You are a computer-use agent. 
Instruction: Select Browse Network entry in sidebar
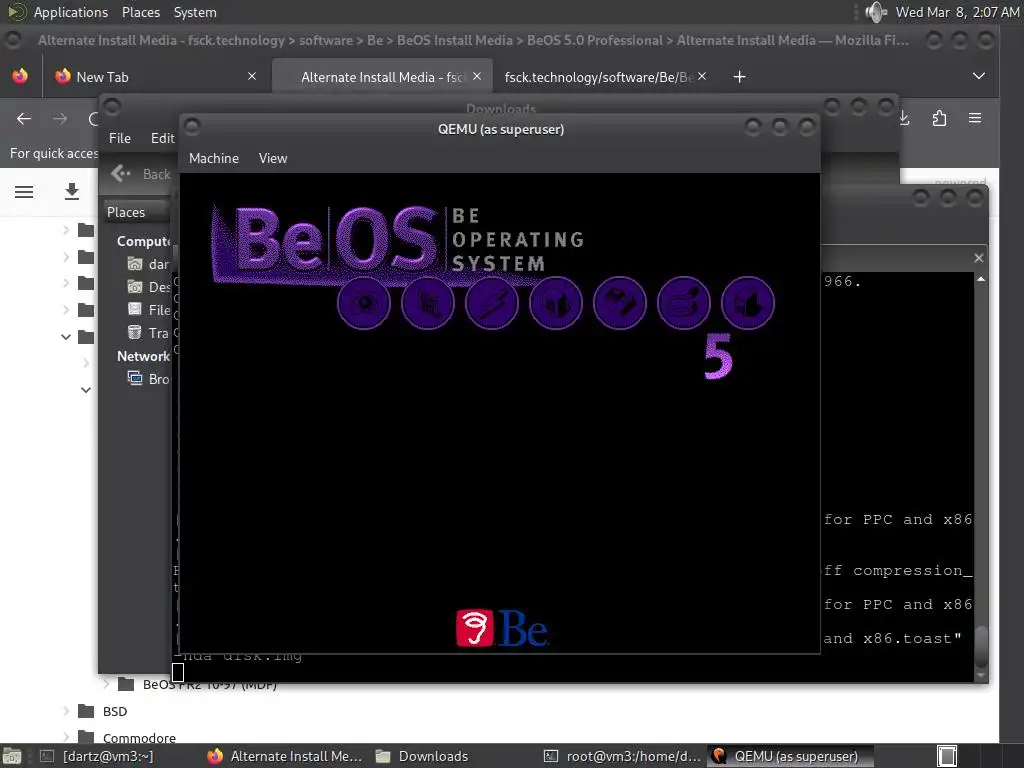[149, 379]
